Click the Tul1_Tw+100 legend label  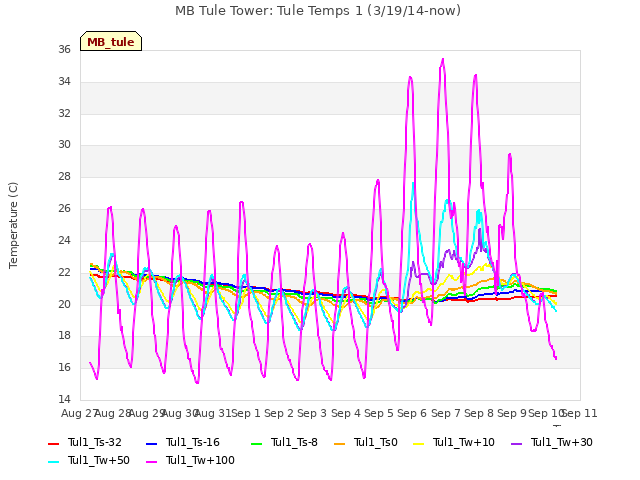coord(200,460)
